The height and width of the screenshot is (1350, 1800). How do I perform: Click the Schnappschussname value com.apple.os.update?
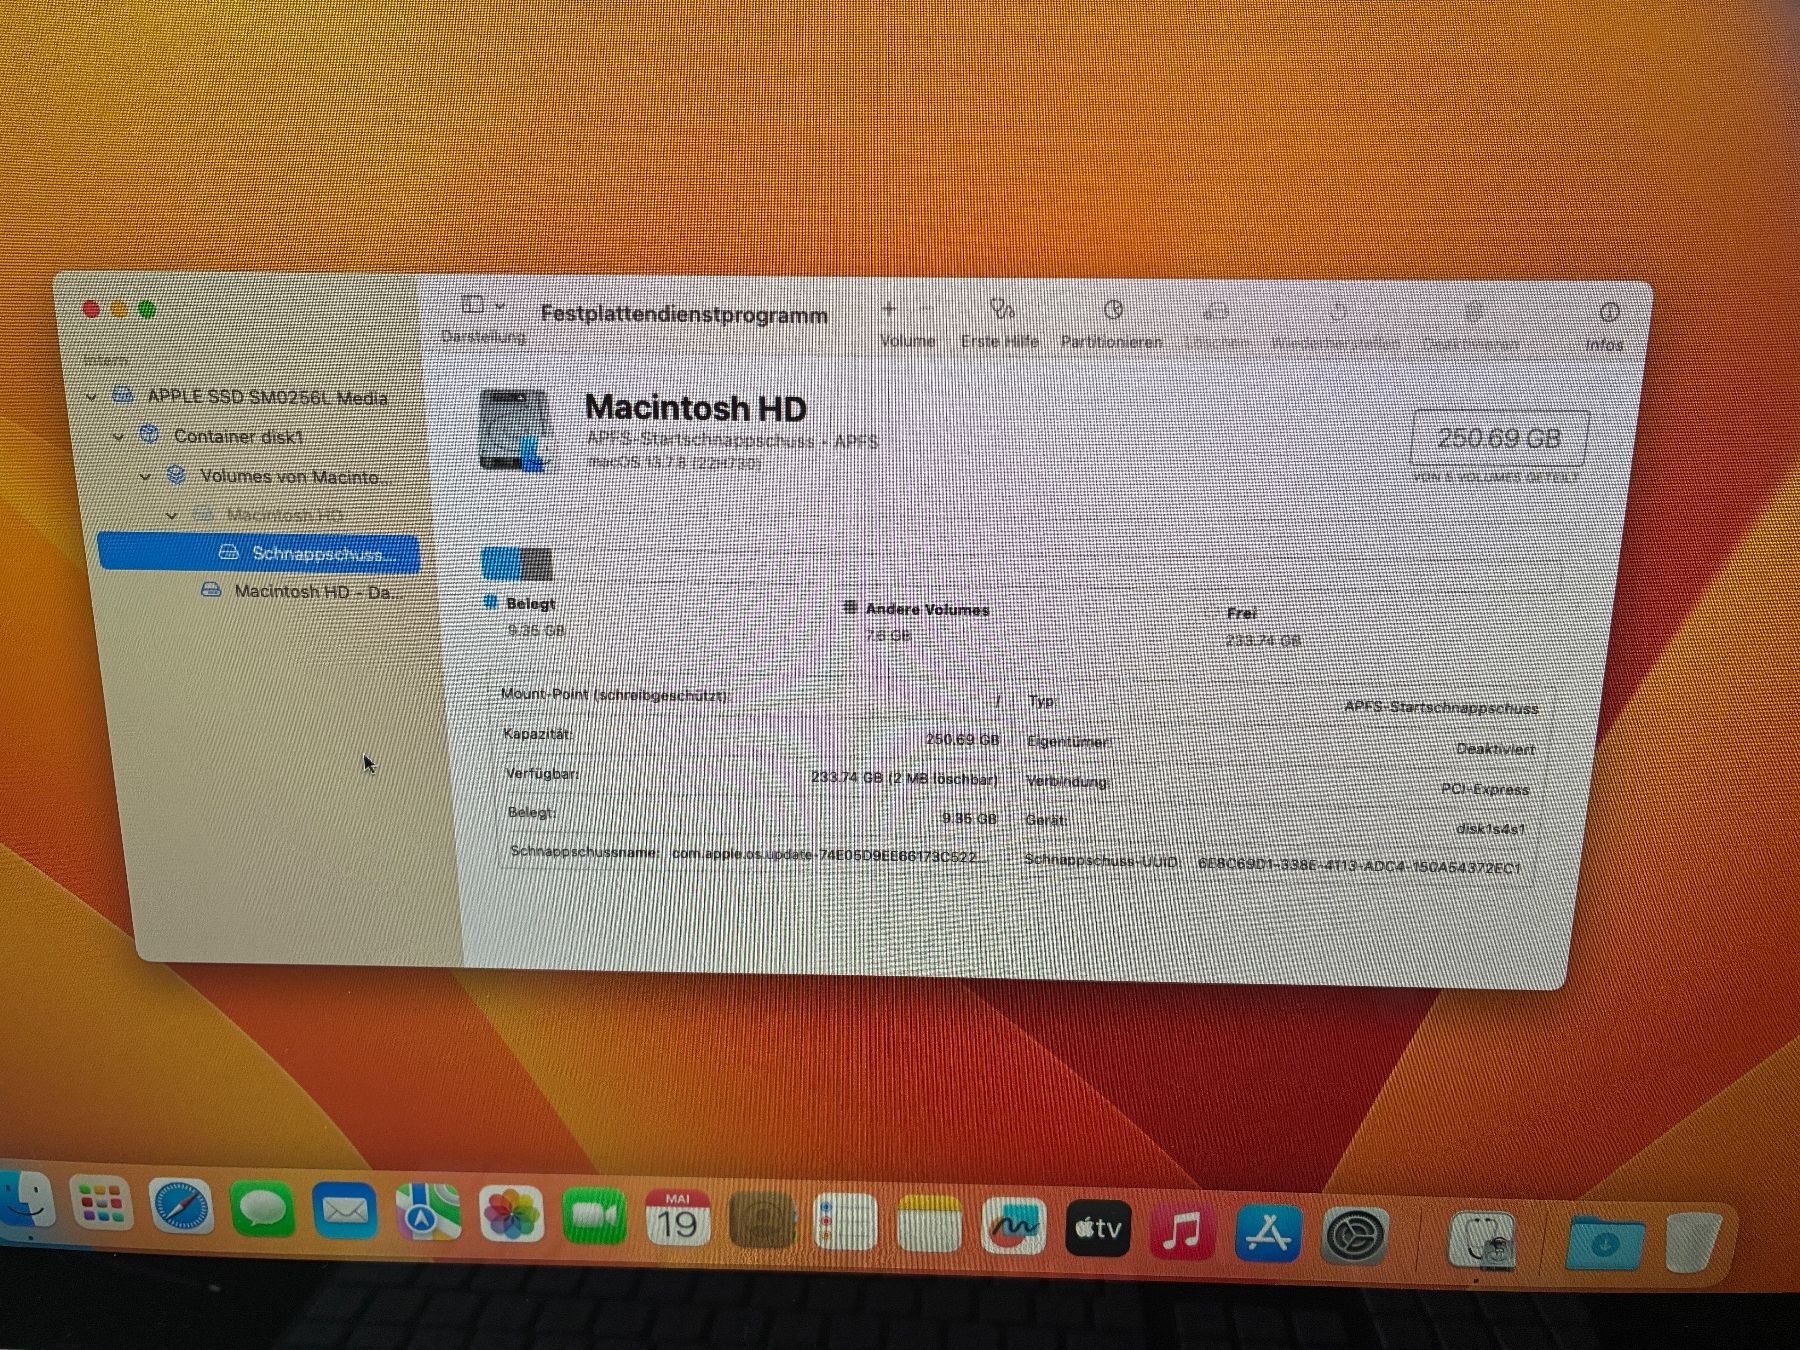click(830, 855)
